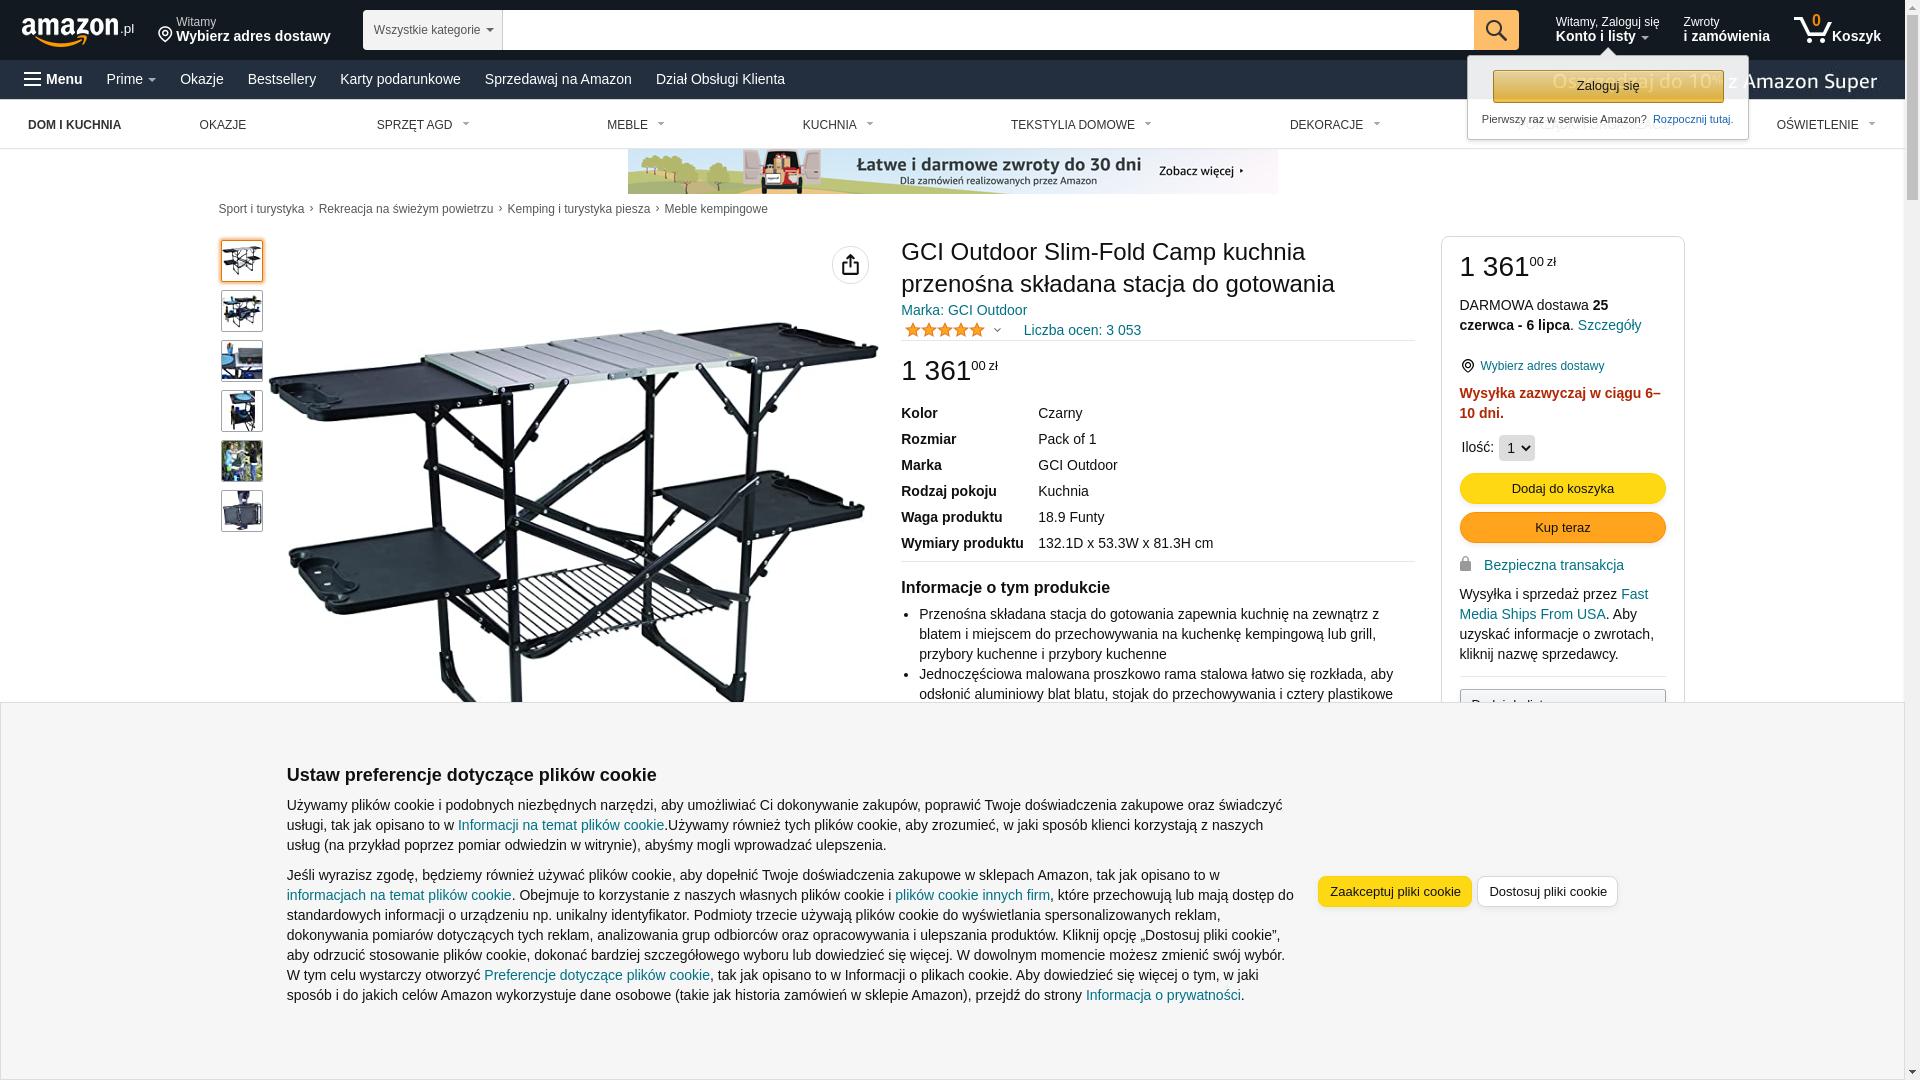Viewport: 1920px width, 1080px height.
Task: Click inside the search text field
Action: point(988,30)
